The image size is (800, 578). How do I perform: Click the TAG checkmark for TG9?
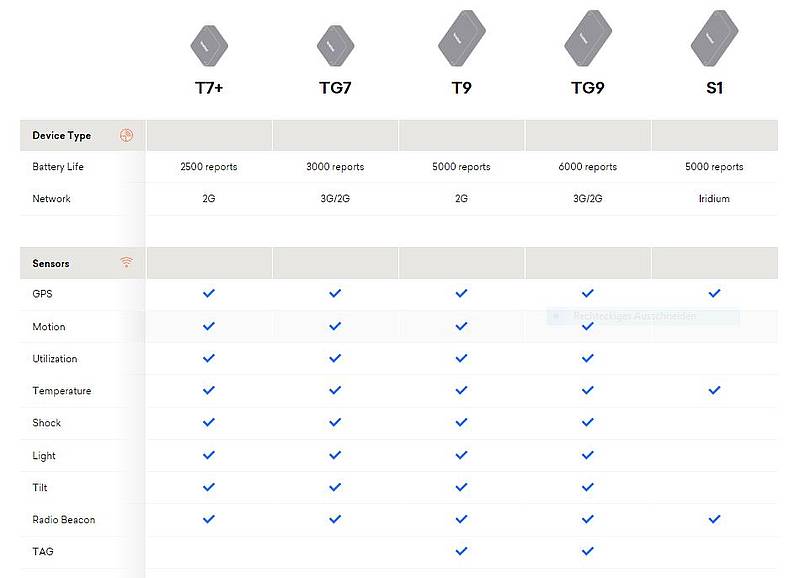587,551
